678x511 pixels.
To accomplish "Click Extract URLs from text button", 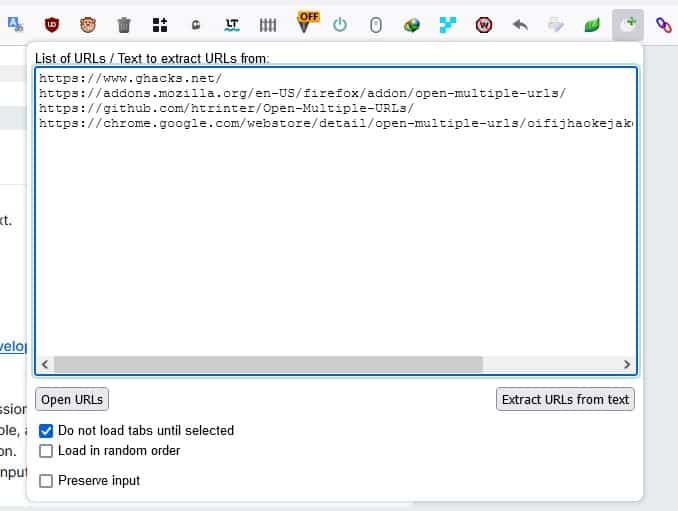I will pyautogui.click(x=565, y=399).
